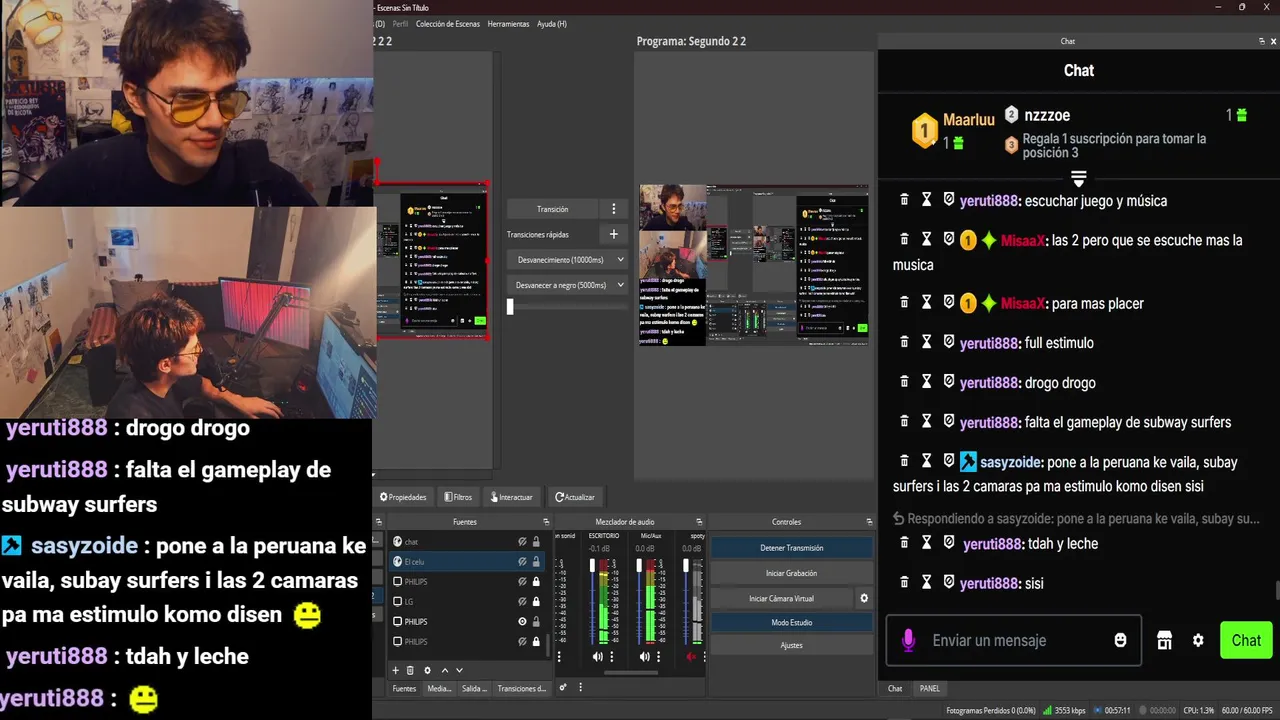
Task: Toggle Modo Estudio button
Action: 791,622
